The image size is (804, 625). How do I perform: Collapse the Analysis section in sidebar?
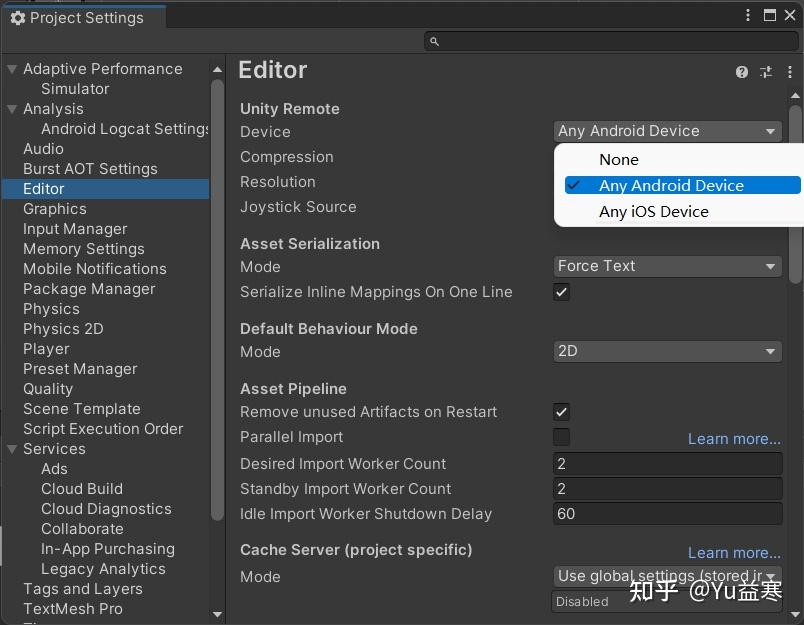point(10,109)
